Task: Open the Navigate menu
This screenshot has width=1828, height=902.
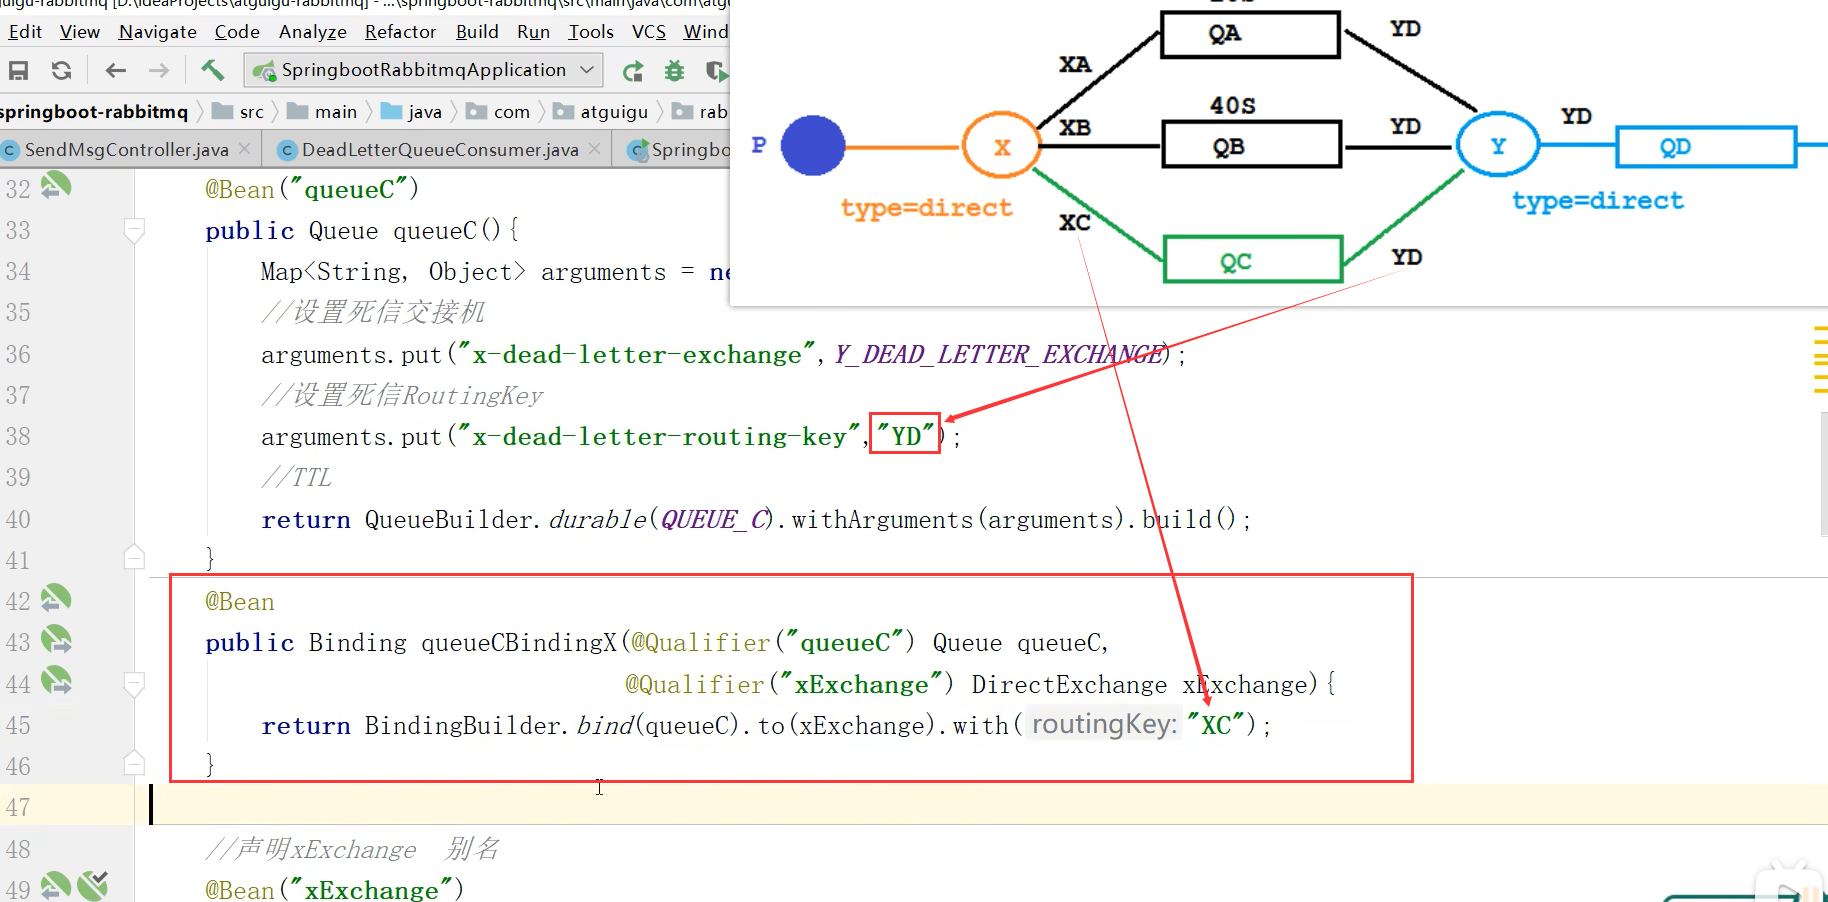Action: click(158, 32)
